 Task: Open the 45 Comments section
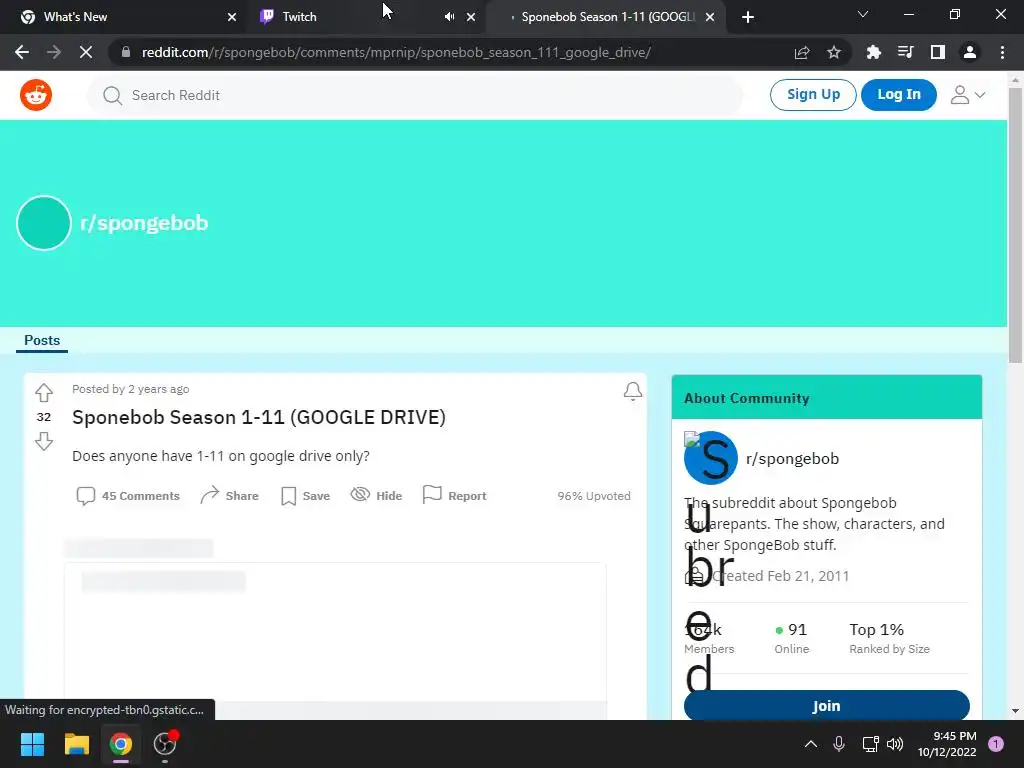(128, 496)
